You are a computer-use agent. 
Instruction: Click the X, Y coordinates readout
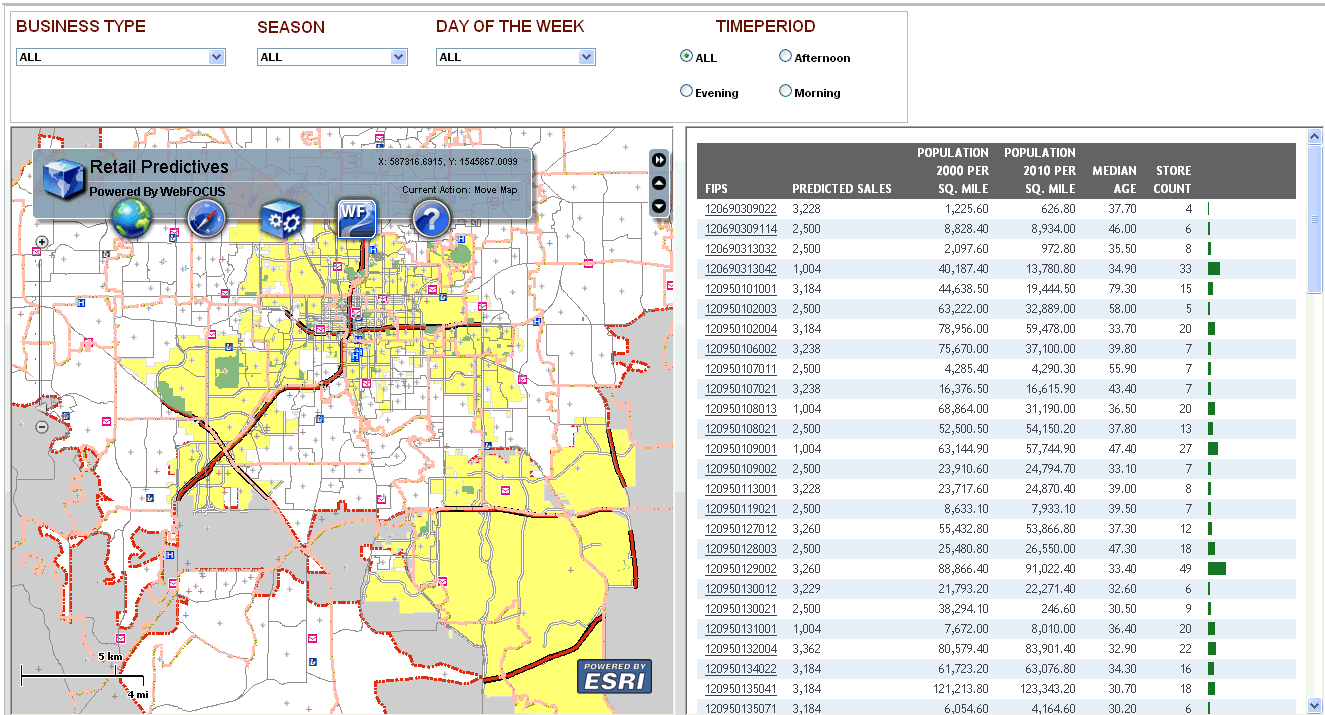(448, 161)
